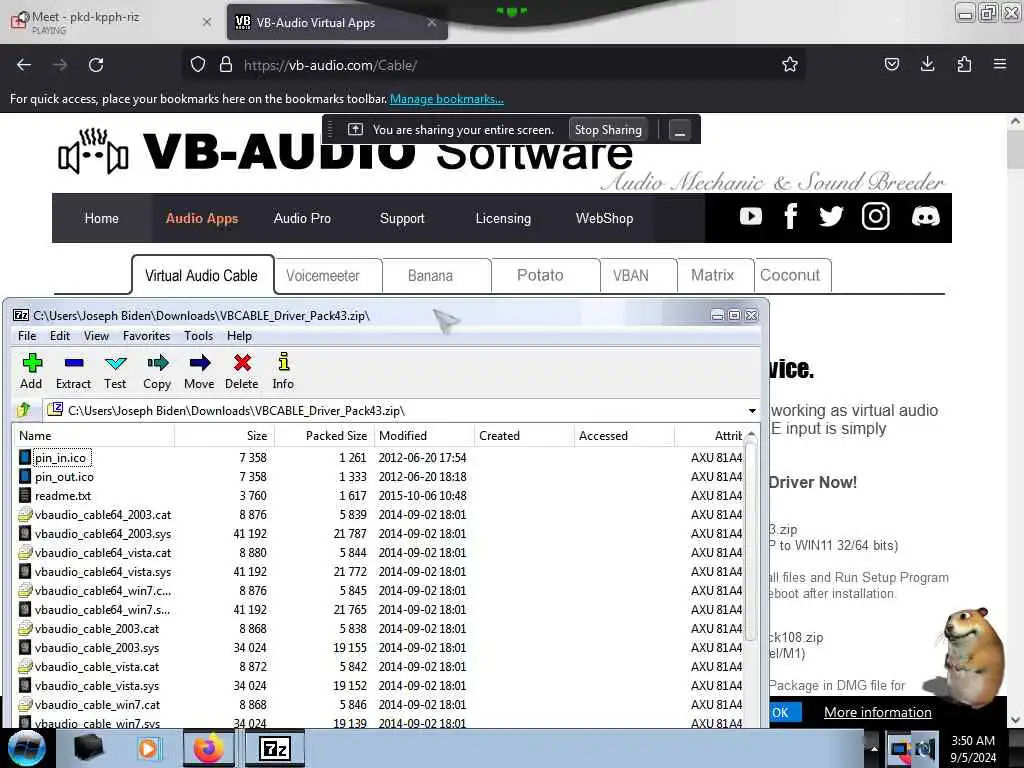
Task: Open Licensing navigation link
Action: pyautogui.click(x=503, y=218)
